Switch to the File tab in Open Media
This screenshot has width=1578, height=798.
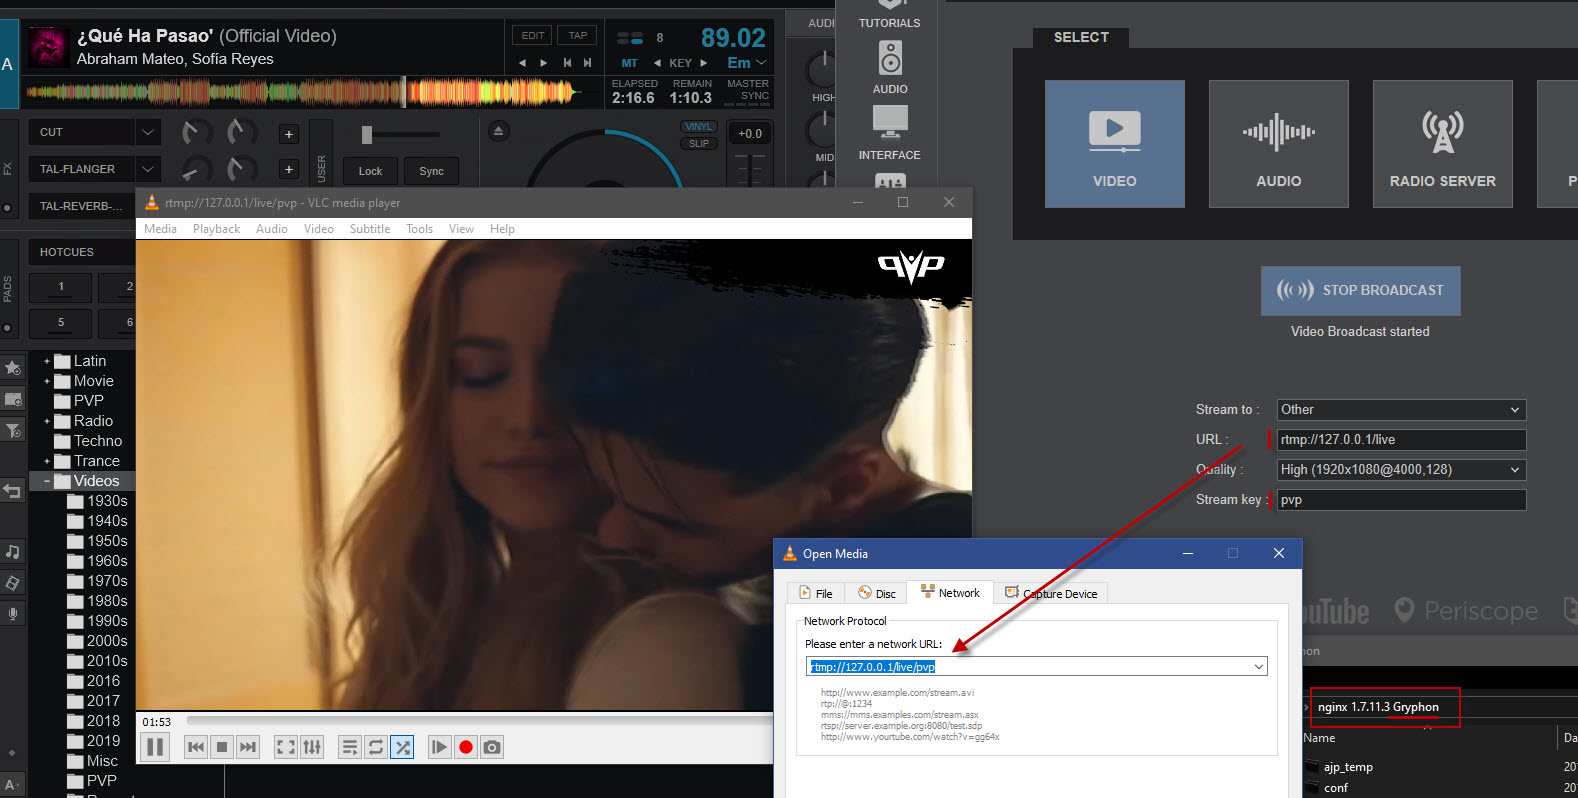click(816, 593)
